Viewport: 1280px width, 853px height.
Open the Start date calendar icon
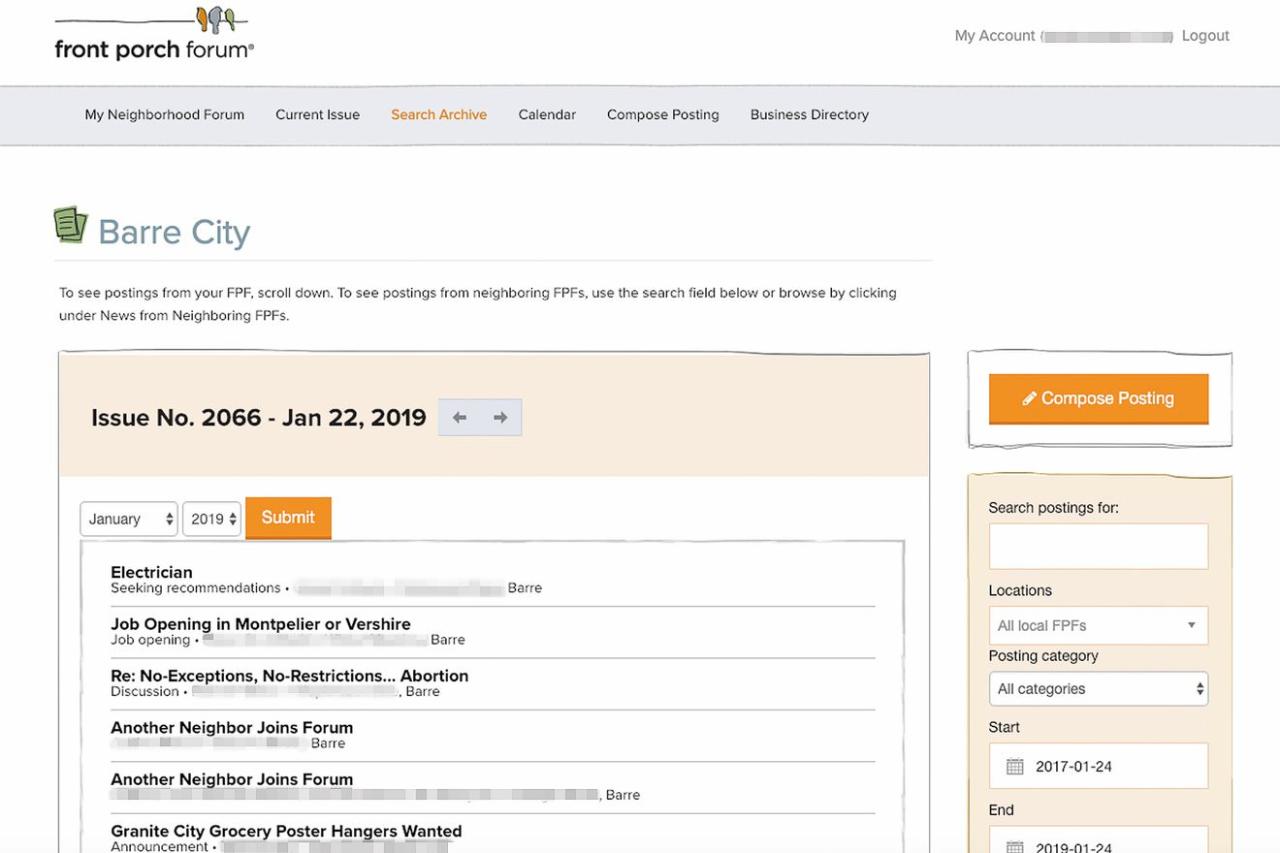point(1014,767)
